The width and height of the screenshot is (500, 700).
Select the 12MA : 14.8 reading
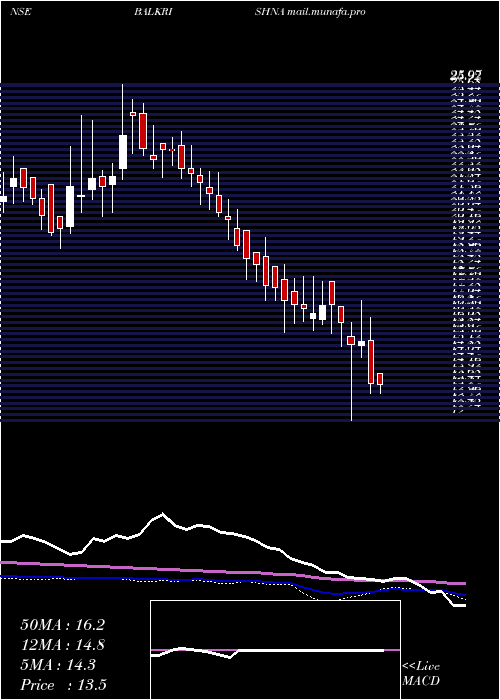pos(62,645)
